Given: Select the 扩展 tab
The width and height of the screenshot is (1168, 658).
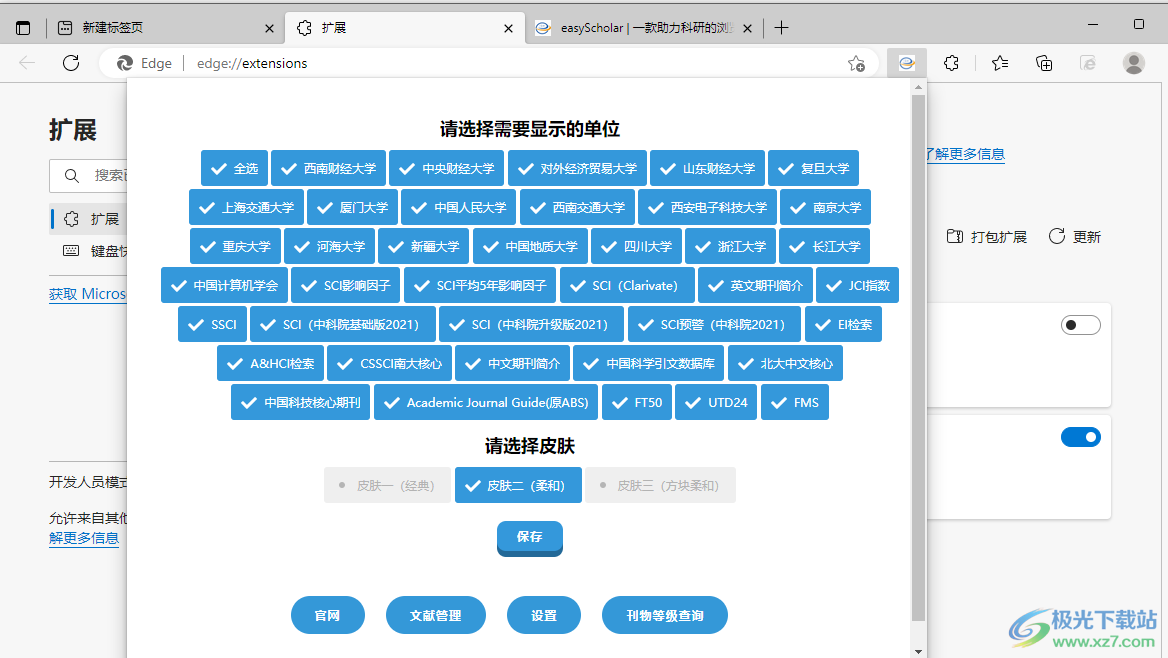Looking at the screenshot, I should point(404,28).
